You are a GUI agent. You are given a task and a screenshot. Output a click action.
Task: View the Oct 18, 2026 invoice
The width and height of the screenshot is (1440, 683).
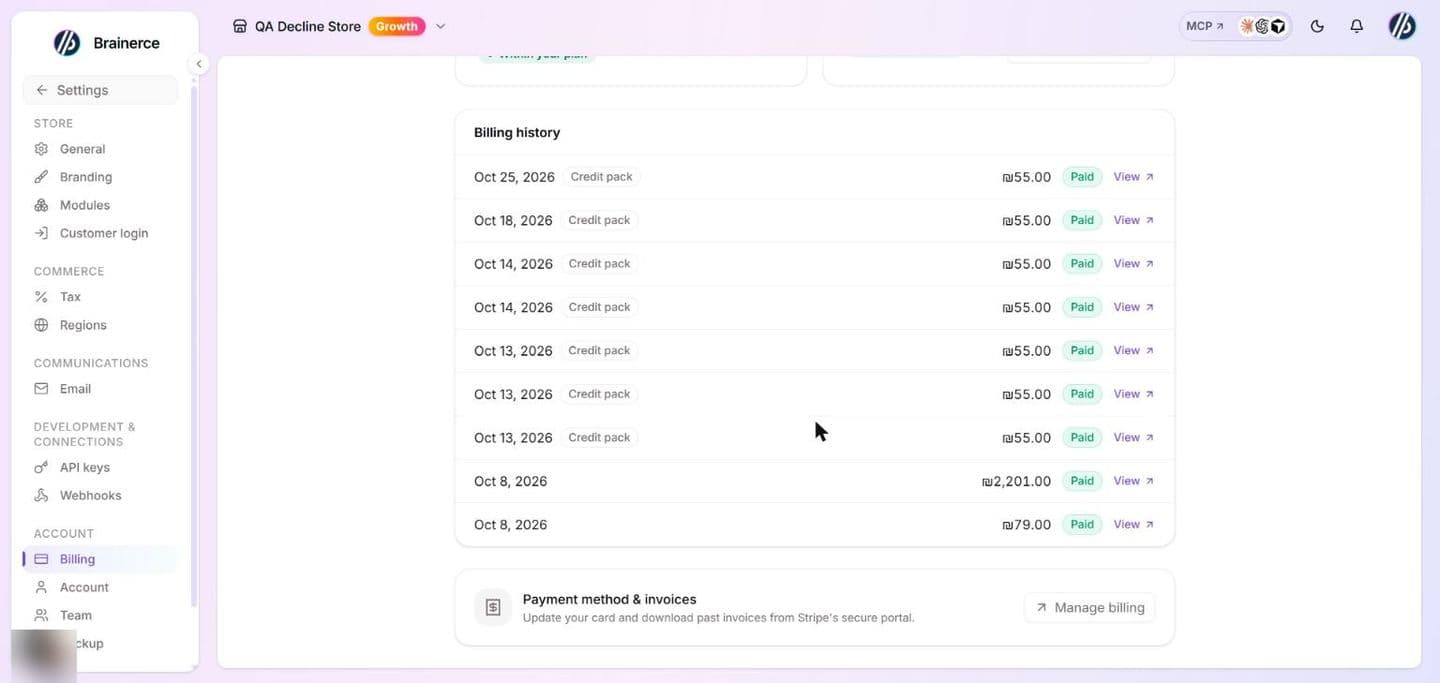coord(1134,220)
